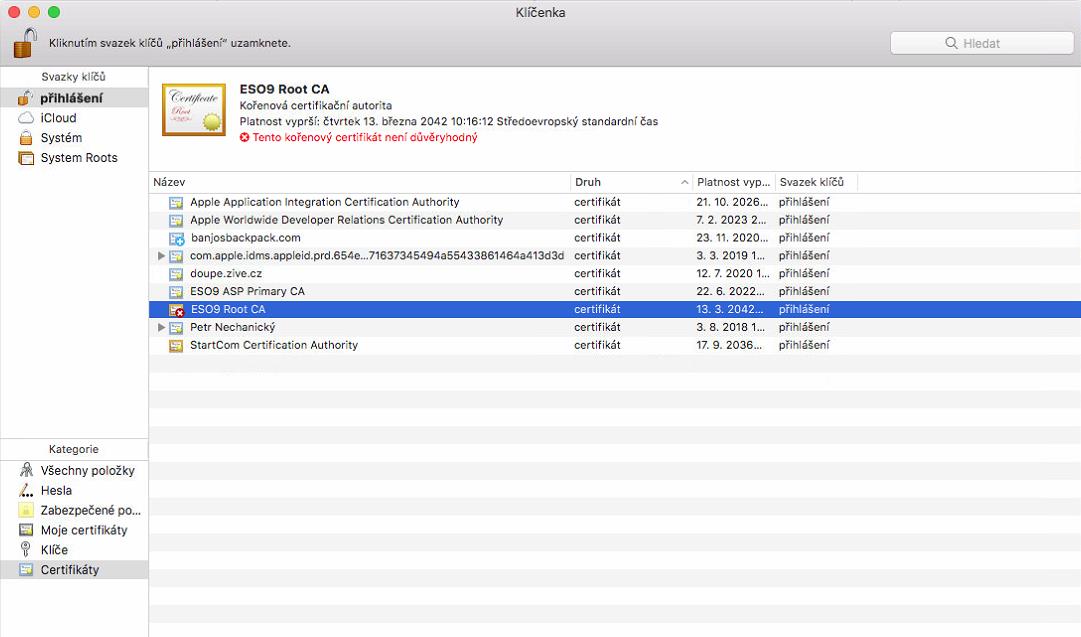The image size is (1081, 637).
Task: Click the secure notes icon
Action: coord(26,510)
